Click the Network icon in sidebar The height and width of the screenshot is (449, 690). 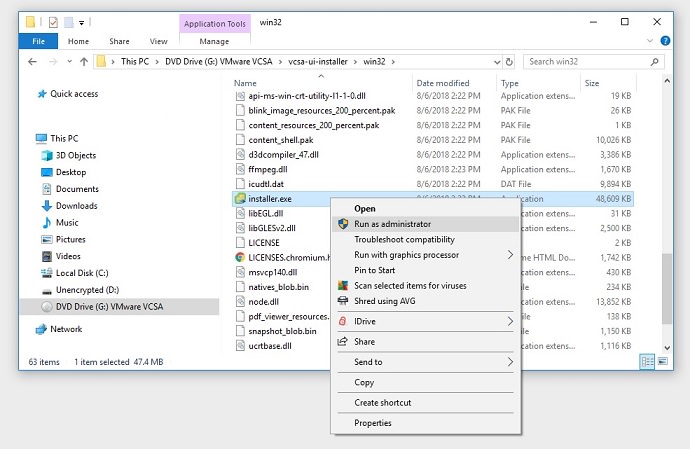coord(41,329)
